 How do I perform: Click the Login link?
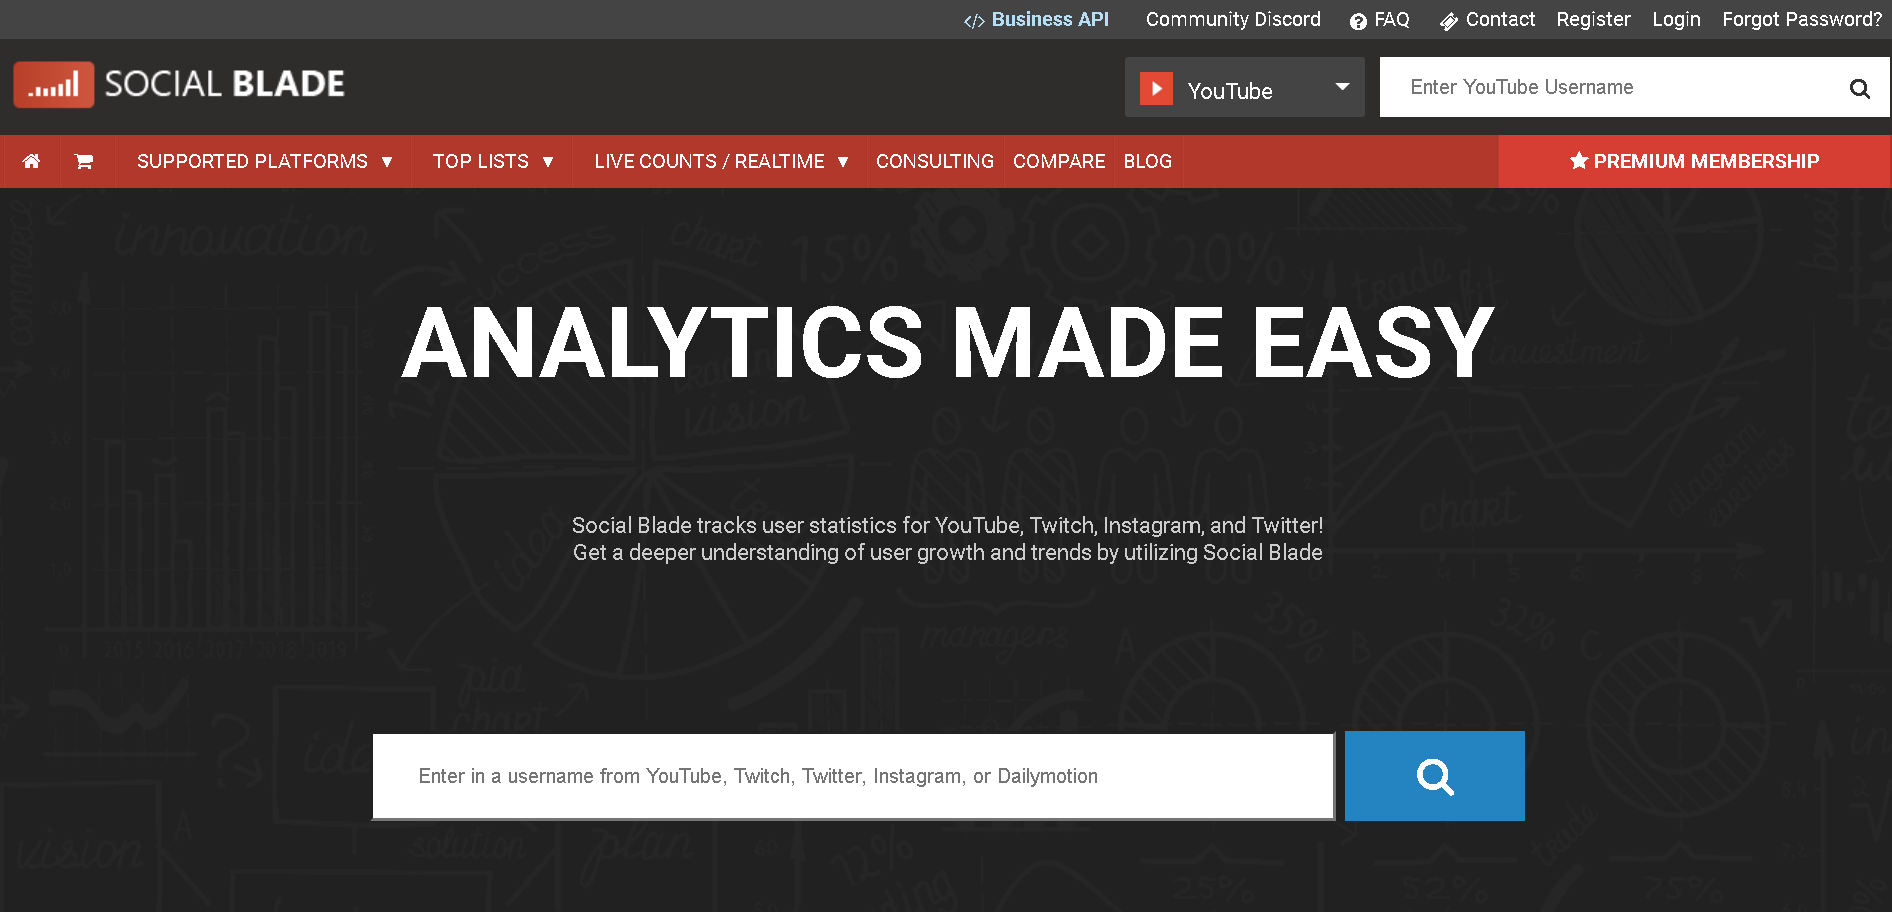[x=1676, y=20]
